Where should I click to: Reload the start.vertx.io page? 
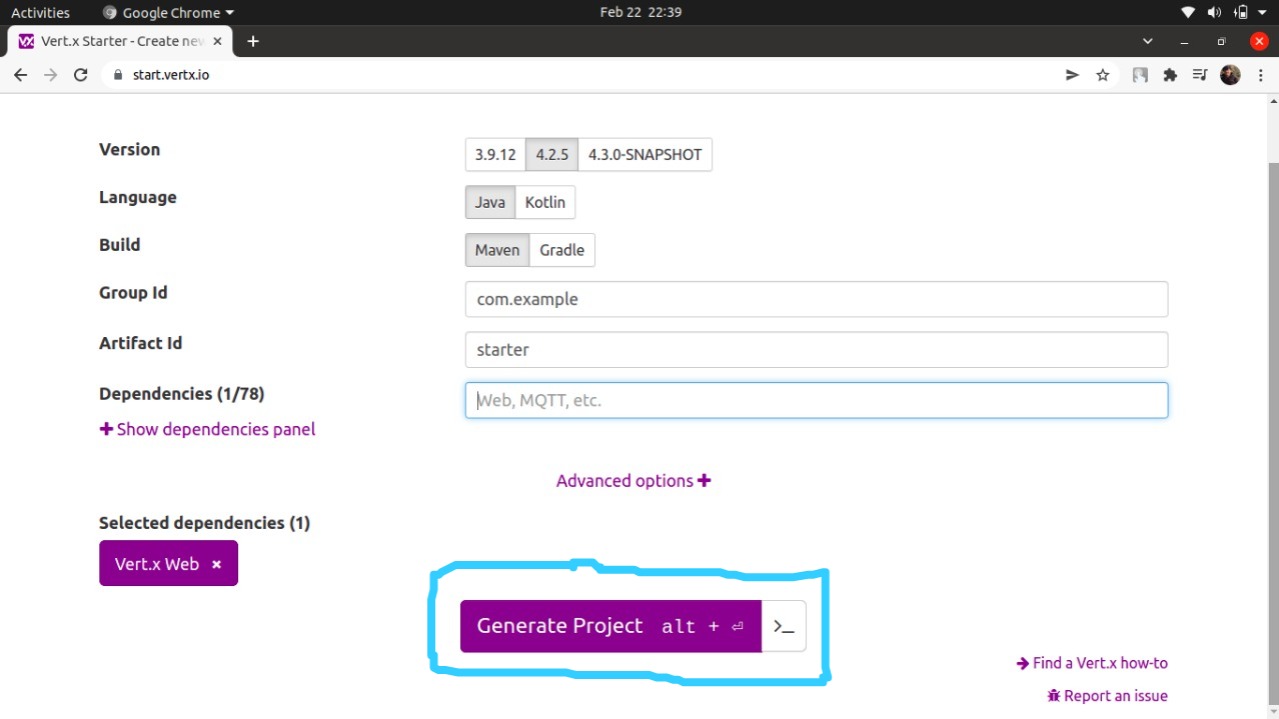pos(81,75)
